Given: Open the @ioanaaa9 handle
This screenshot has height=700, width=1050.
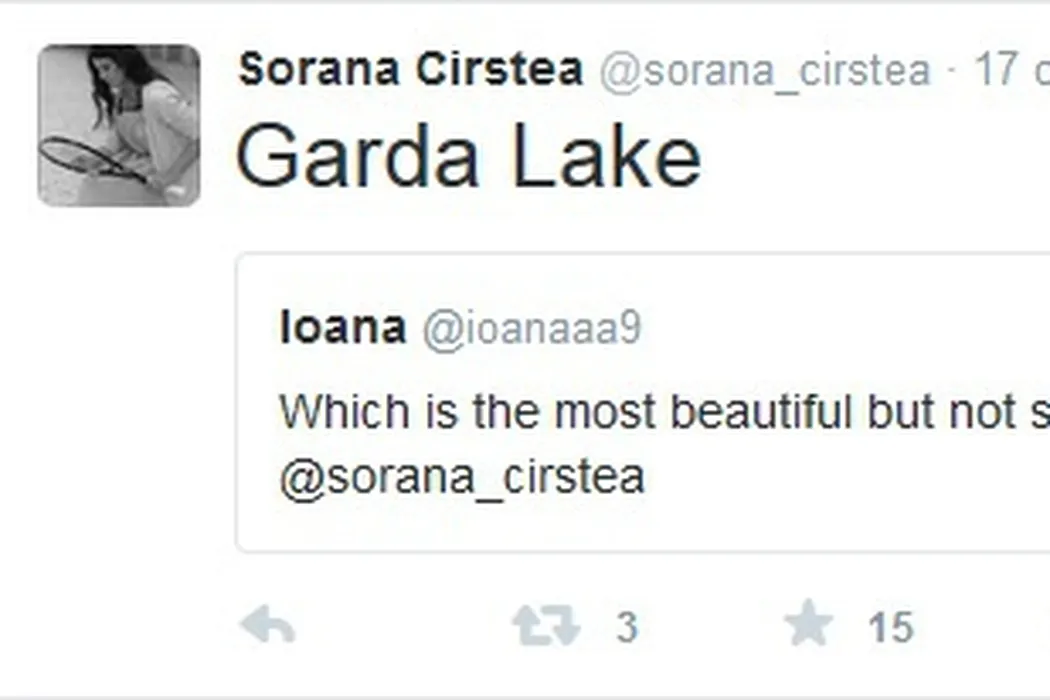Looking at the screenshot, I should (x=531, y=329).
